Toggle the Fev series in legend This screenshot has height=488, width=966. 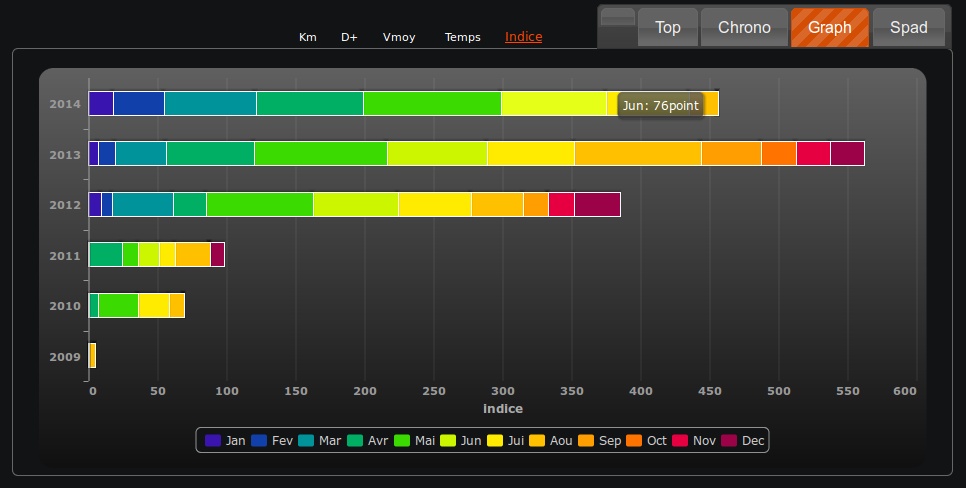[272, 441]
